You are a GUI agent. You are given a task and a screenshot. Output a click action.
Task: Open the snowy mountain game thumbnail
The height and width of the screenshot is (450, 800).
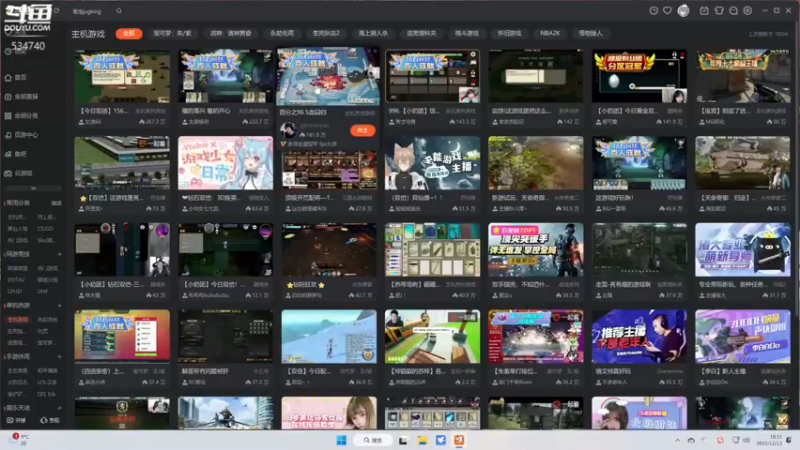(329, 336)
